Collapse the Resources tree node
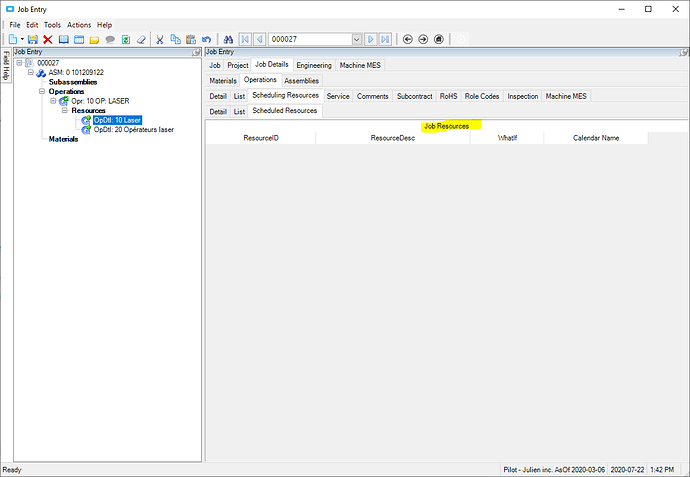The width and height of the screenshot is (690, 477). click(x=65, y=110)
